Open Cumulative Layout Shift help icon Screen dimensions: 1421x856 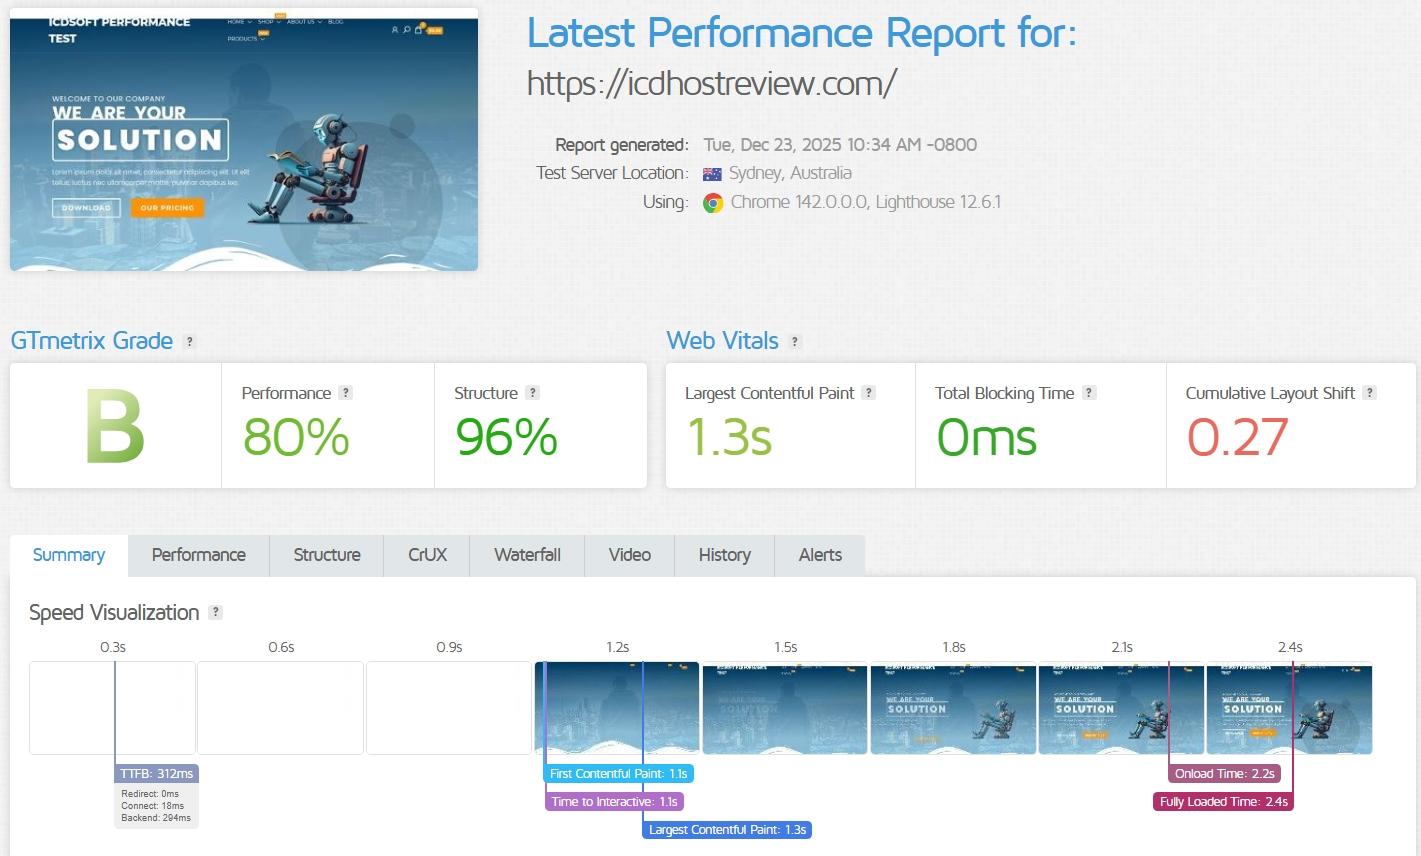coord(1370,393)
